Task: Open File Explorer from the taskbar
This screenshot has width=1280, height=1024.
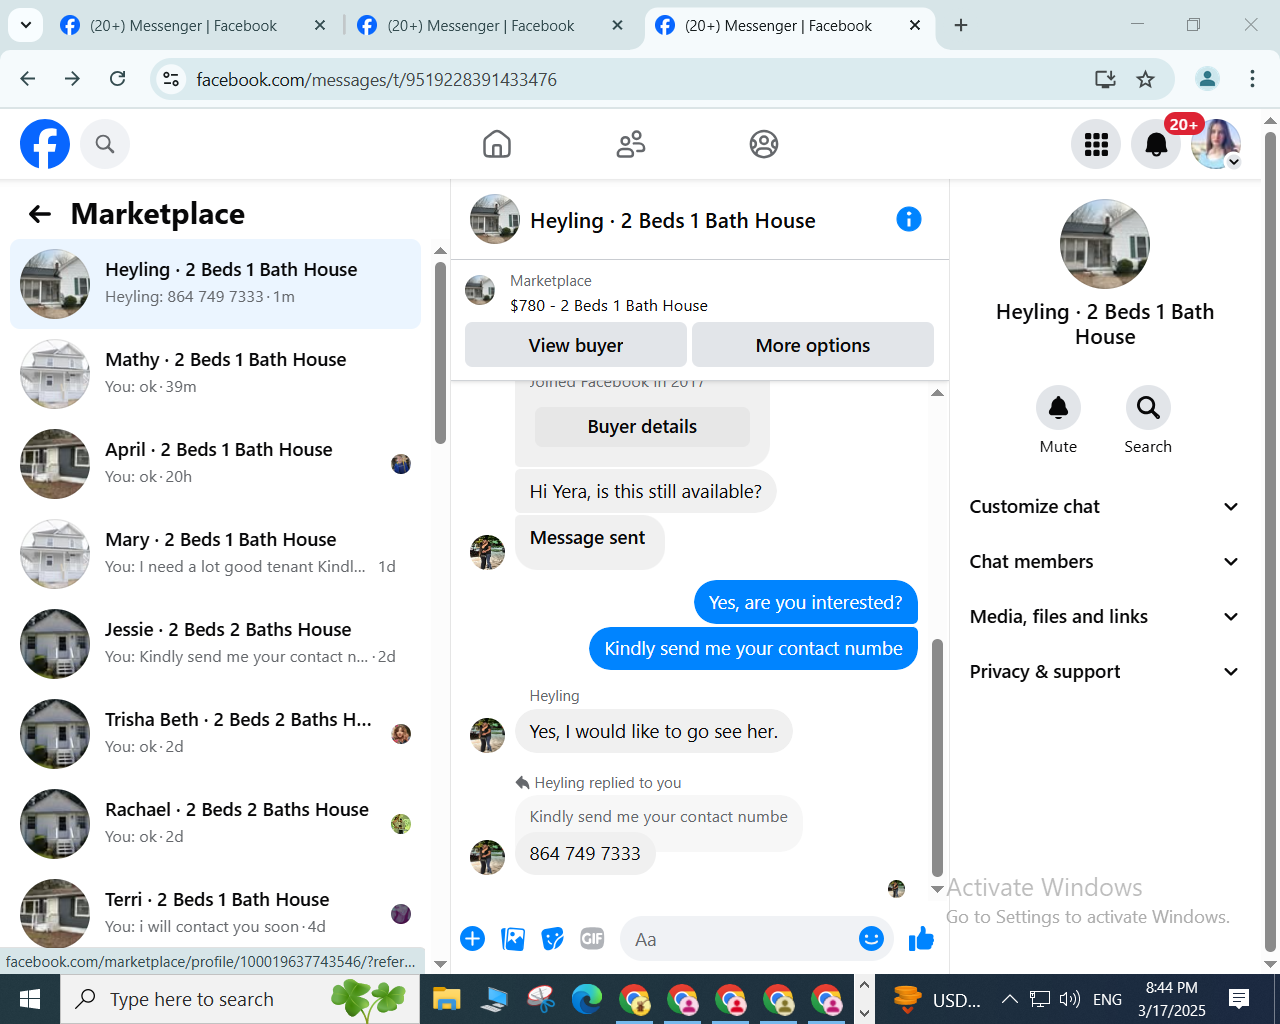Action: point(446,999)
